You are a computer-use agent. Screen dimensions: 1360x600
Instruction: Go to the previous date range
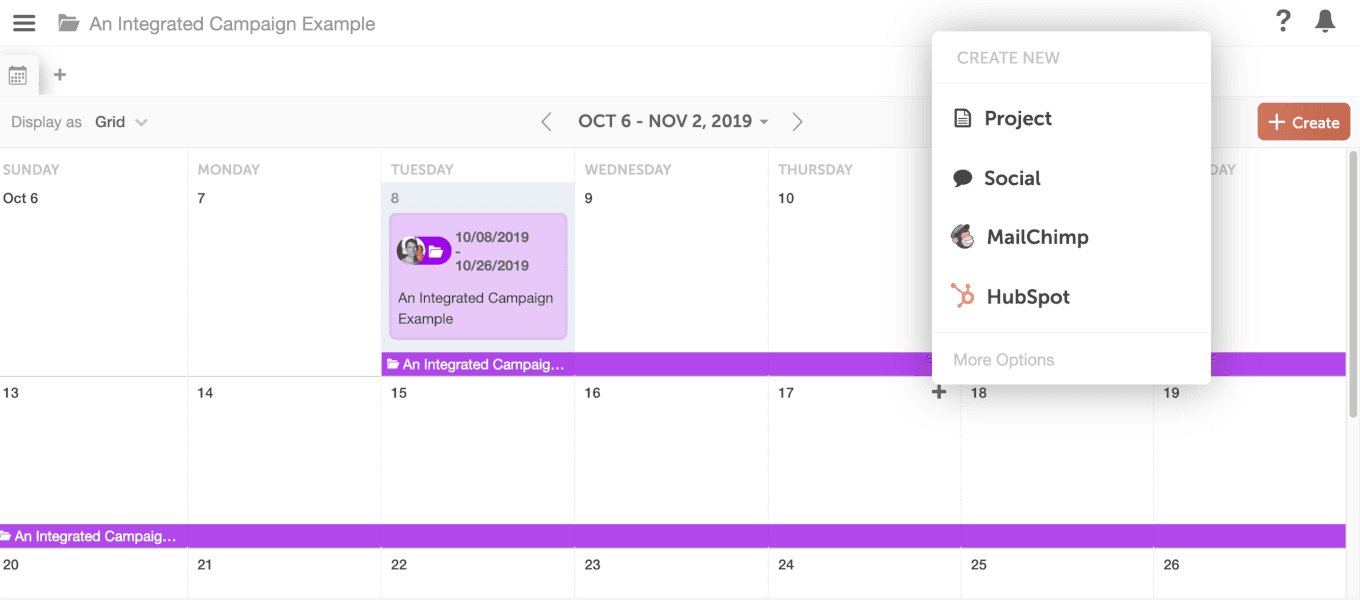point(546,122)
